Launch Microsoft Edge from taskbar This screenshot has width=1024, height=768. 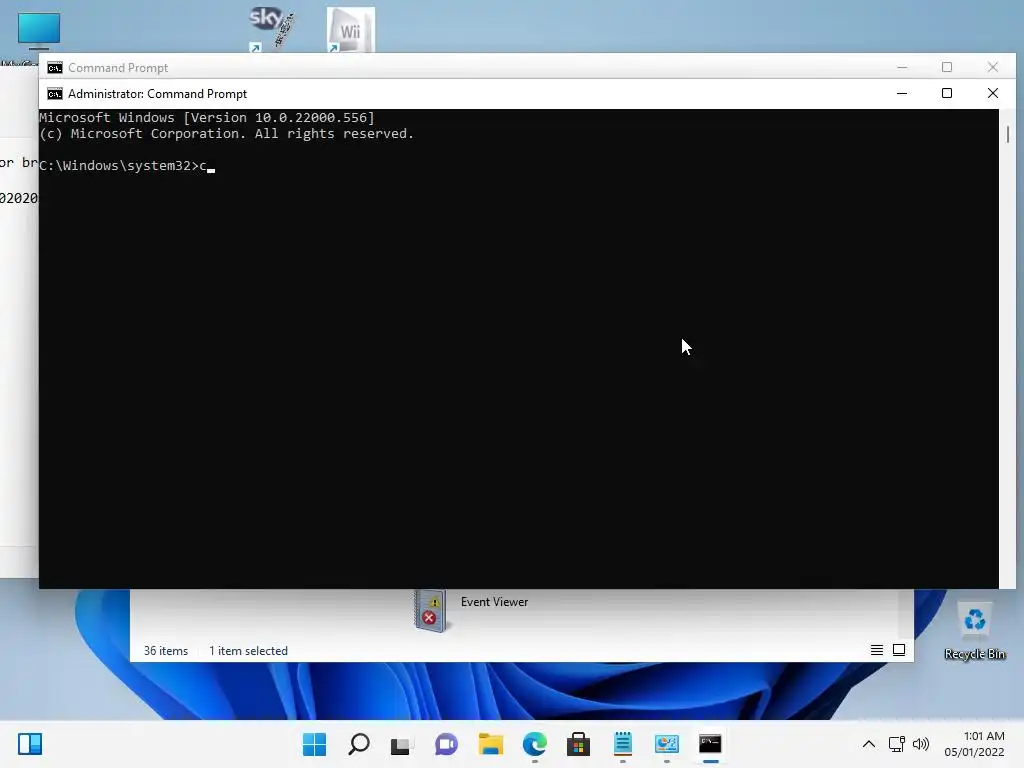(535, 744)
